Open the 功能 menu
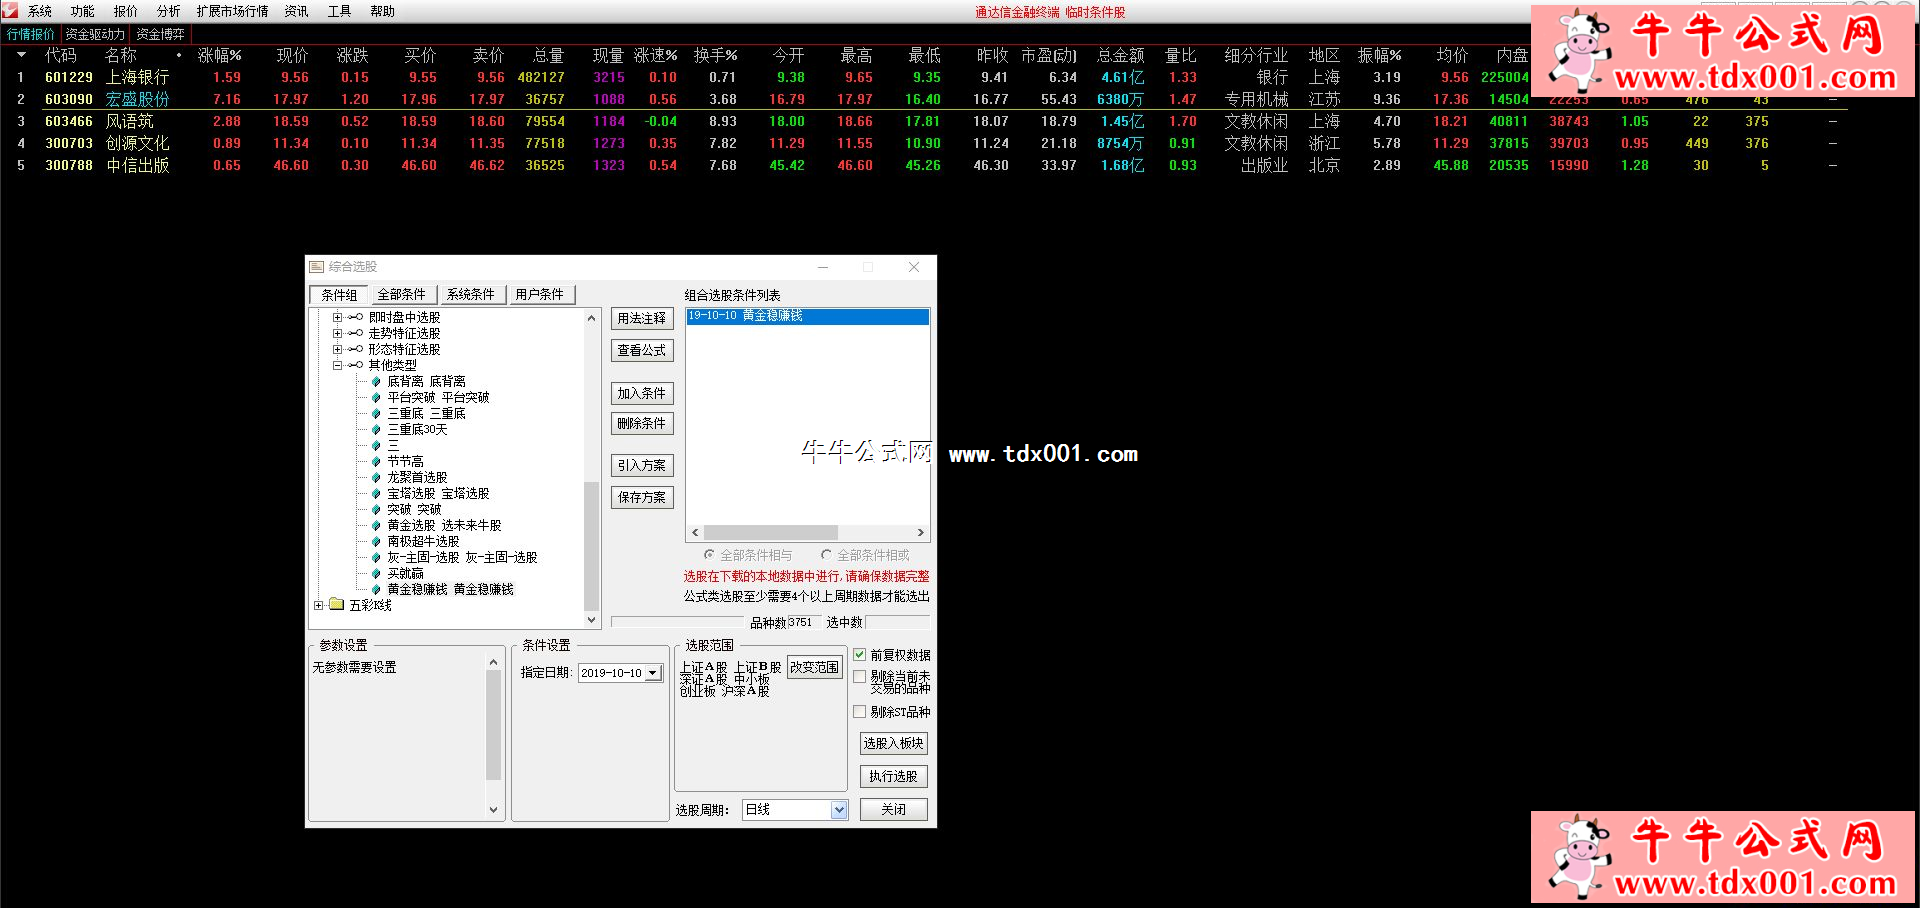1920x908 pixels. pos(83,11)
